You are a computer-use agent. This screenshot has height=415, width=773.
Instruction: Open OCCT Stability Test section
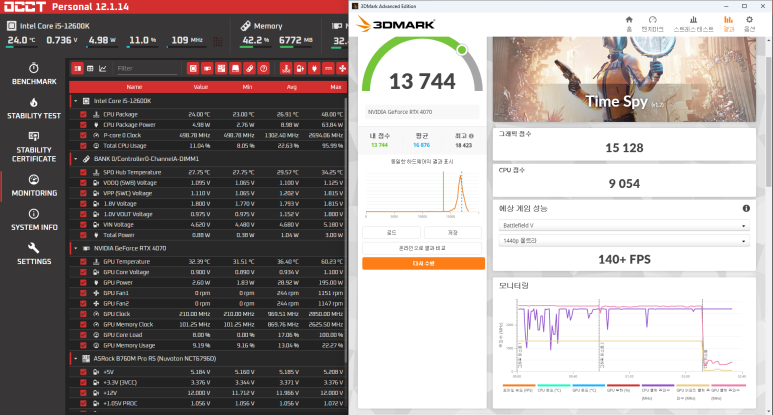pyautogui.click(x=34, y=108)
